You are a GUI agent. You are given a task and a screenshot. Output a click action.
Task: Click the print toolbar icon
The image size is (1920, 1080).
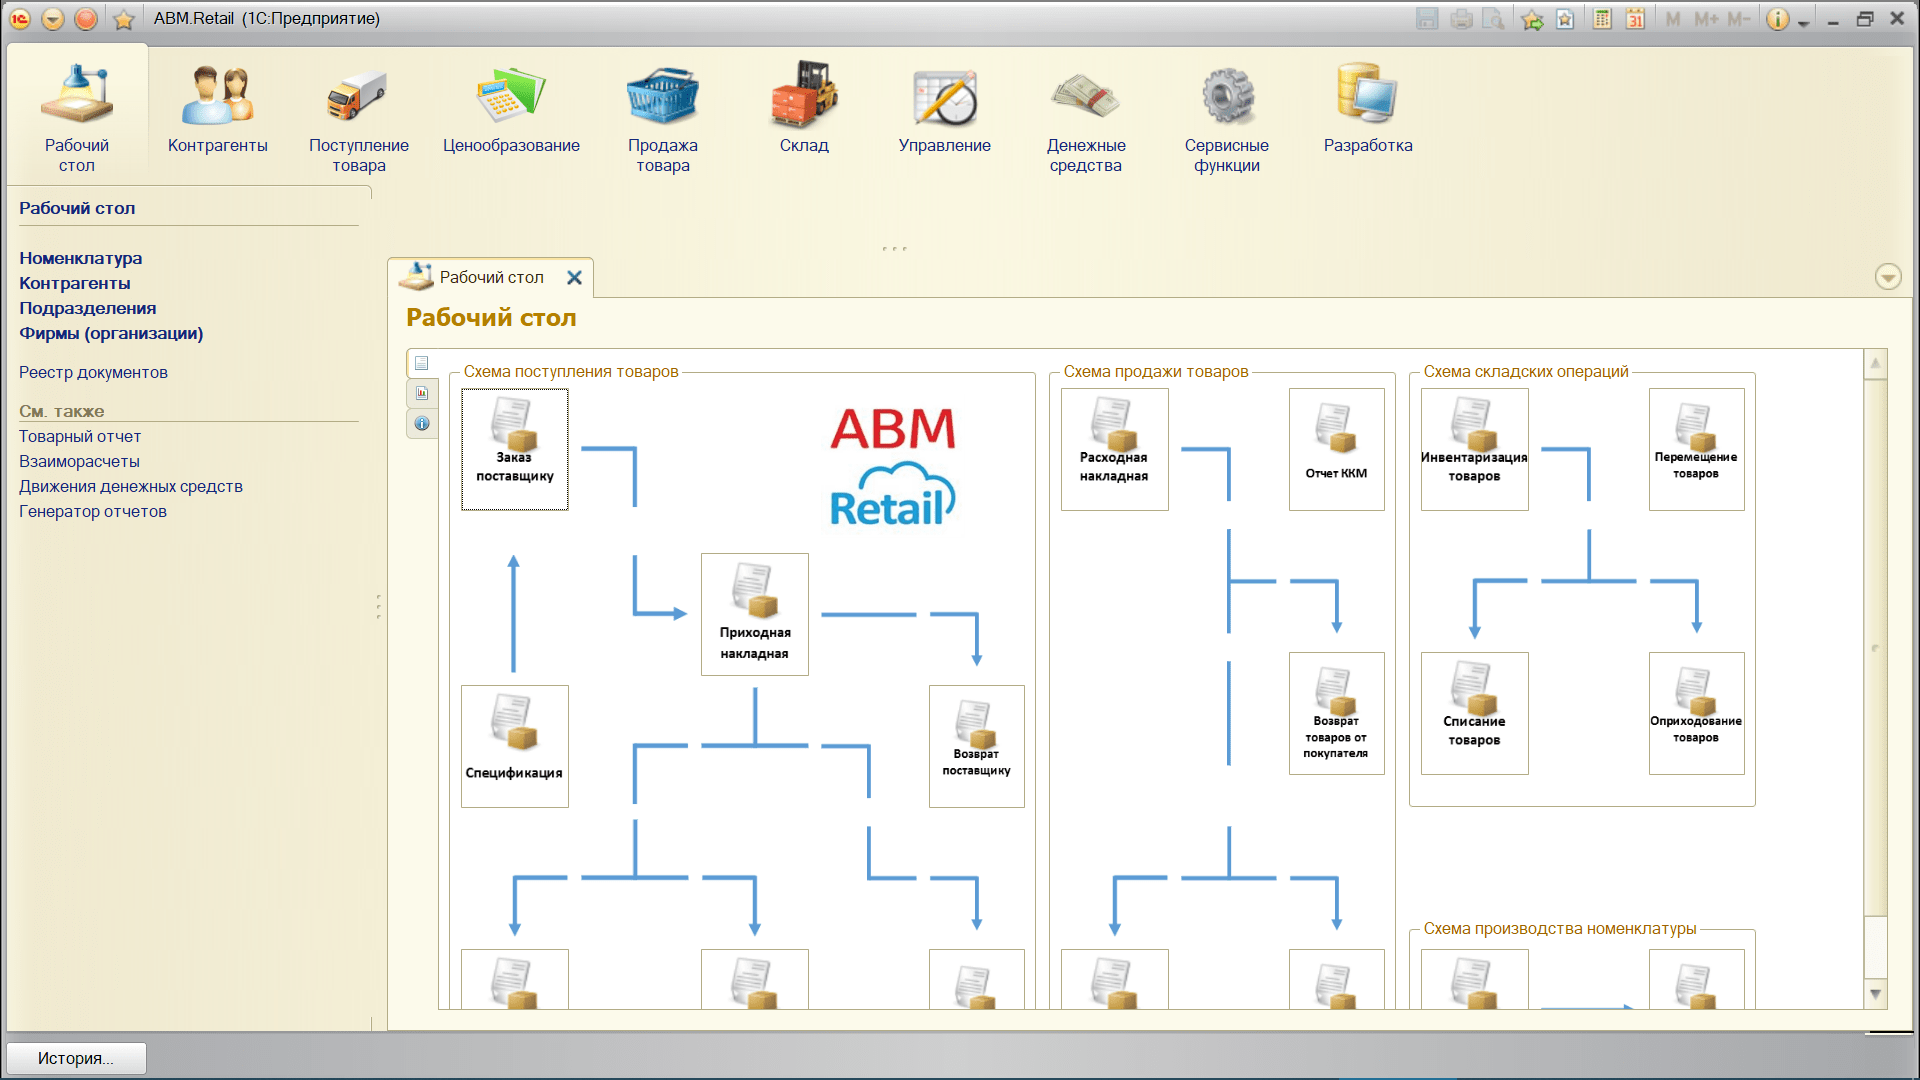click(x=1461, y=19)
